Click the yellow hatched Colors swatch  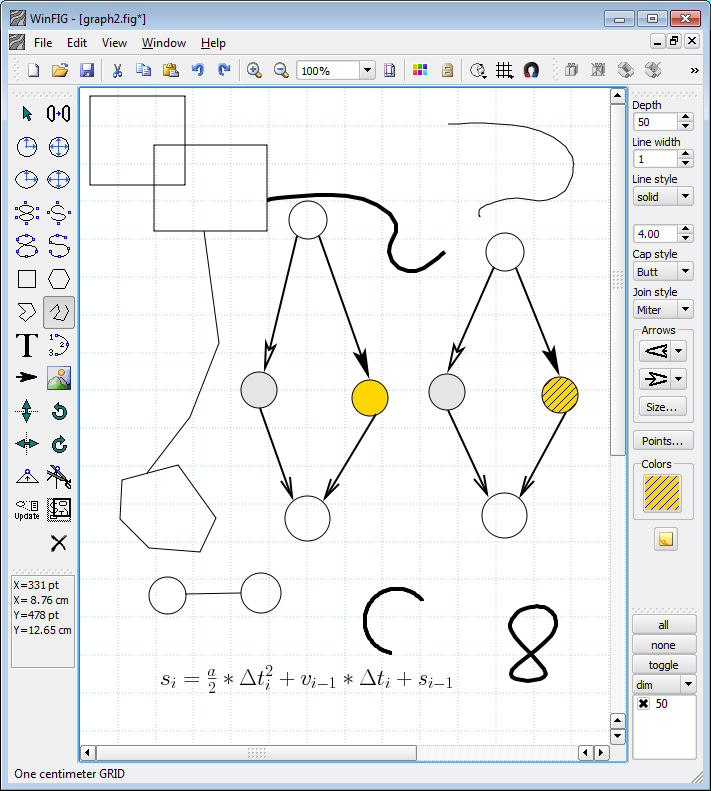tap(662, 494)
